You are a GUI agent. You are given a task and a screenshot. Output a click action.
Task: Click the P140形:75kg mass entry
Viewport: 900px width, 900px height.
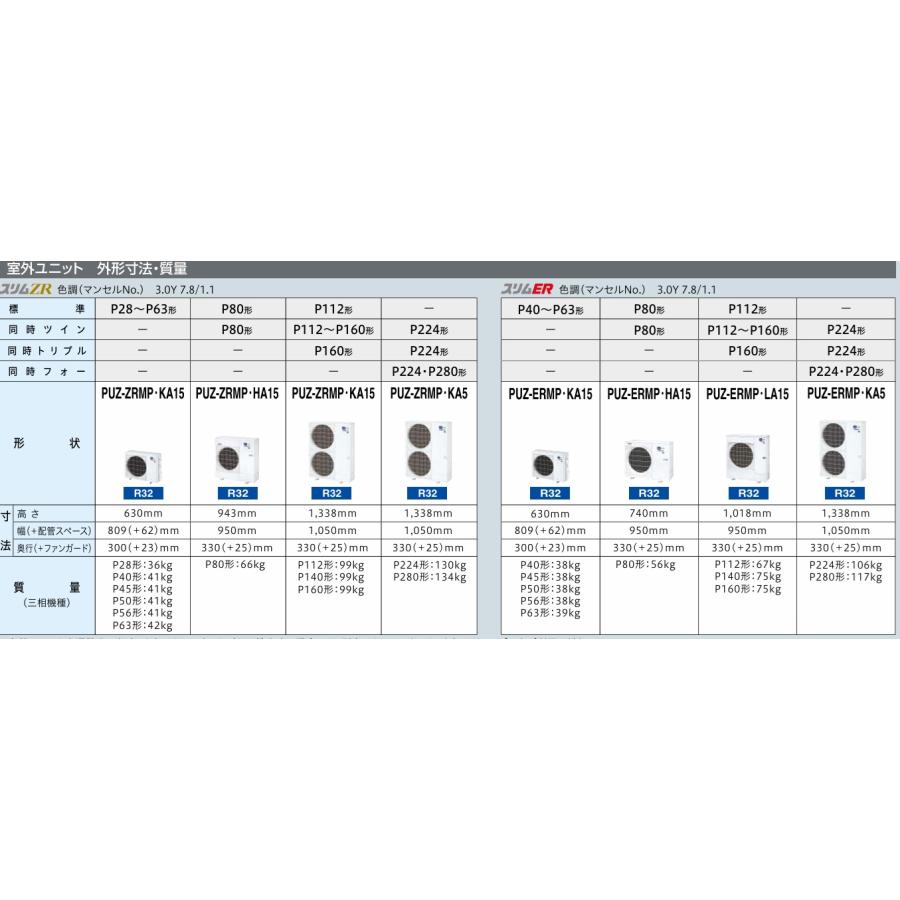(747, 576)
